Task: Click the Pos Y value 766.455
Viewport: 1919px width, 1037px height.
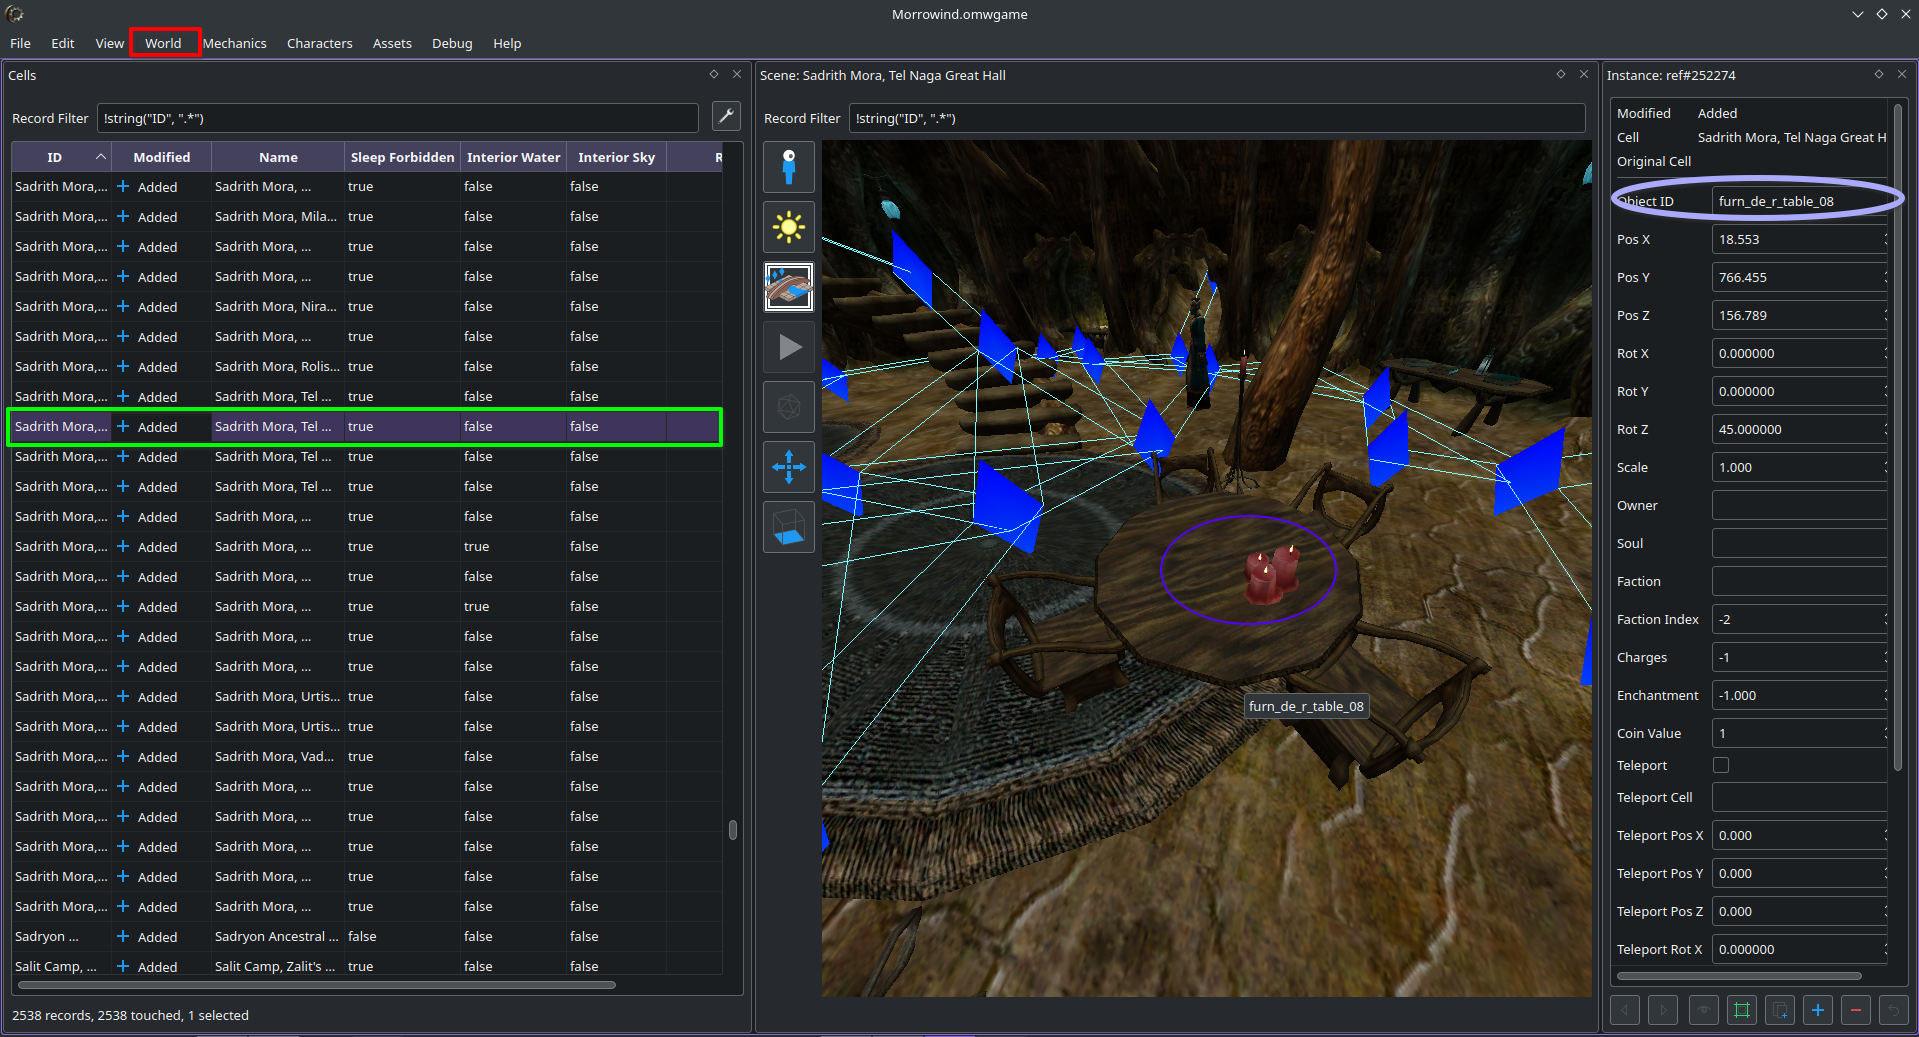Action: (x=1799, y=277)
